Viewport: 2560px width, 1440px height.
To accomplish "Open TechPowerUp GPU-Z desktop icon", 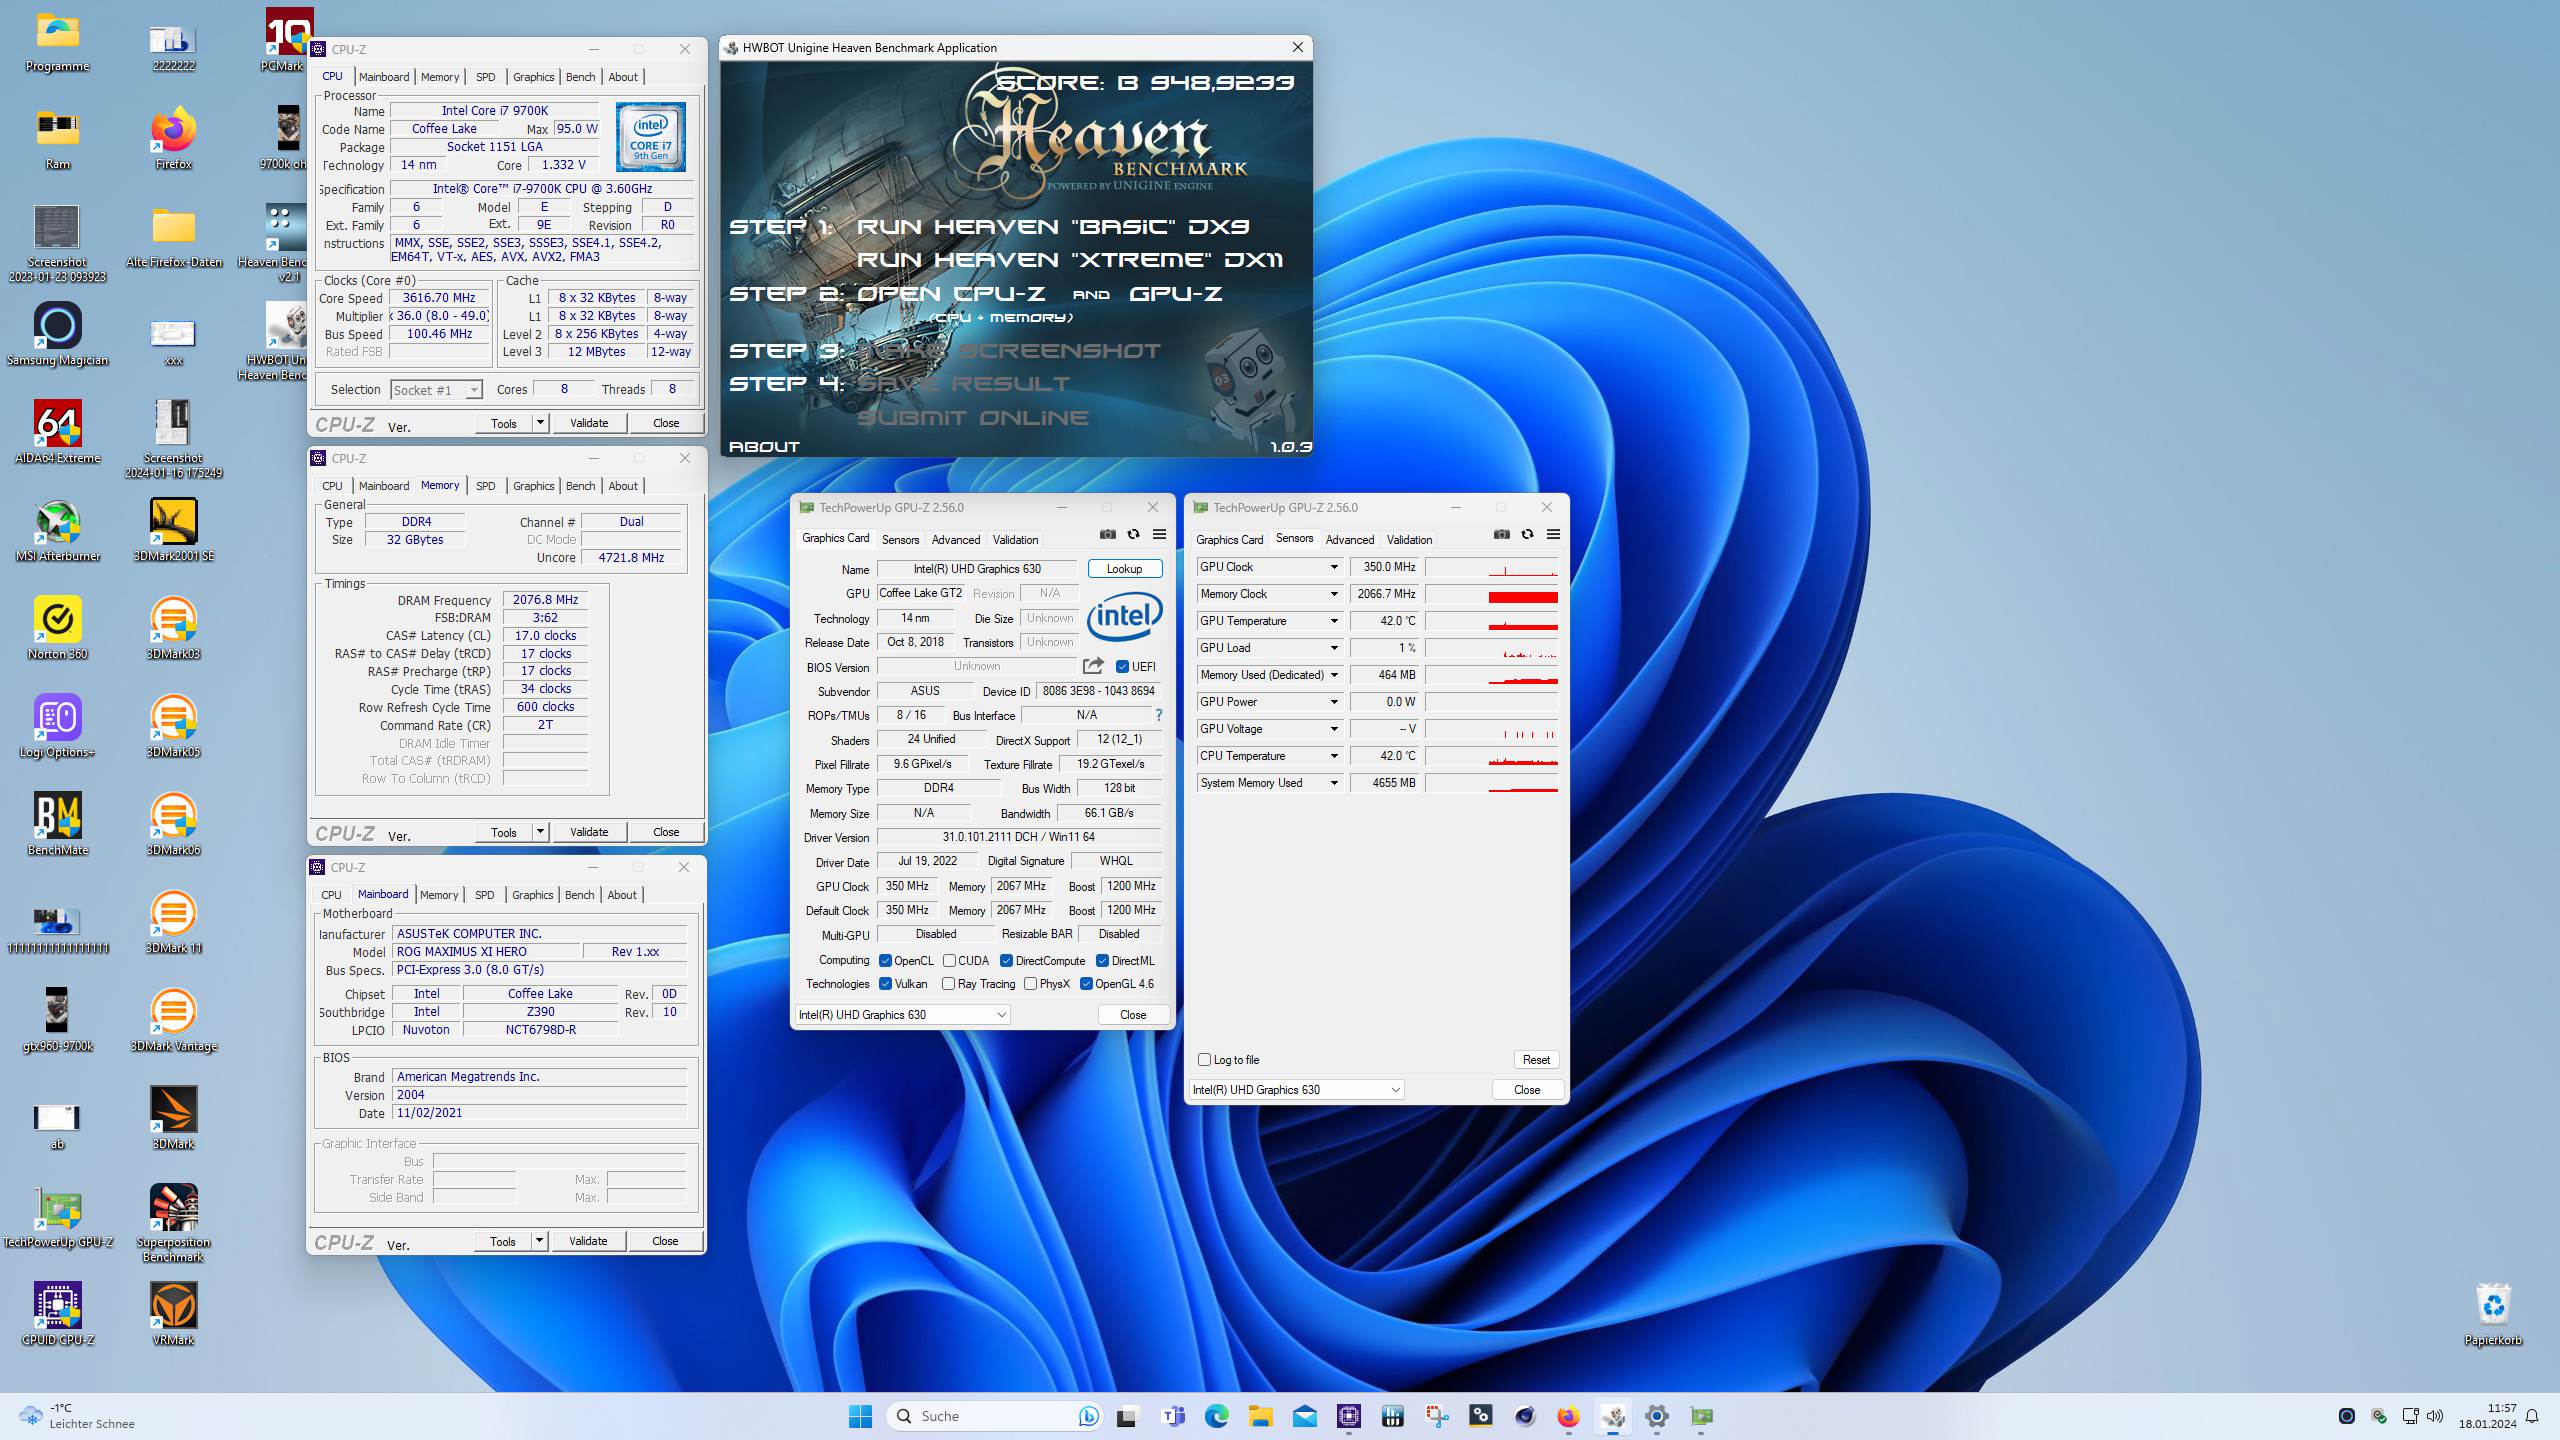I will point(57,1216).
